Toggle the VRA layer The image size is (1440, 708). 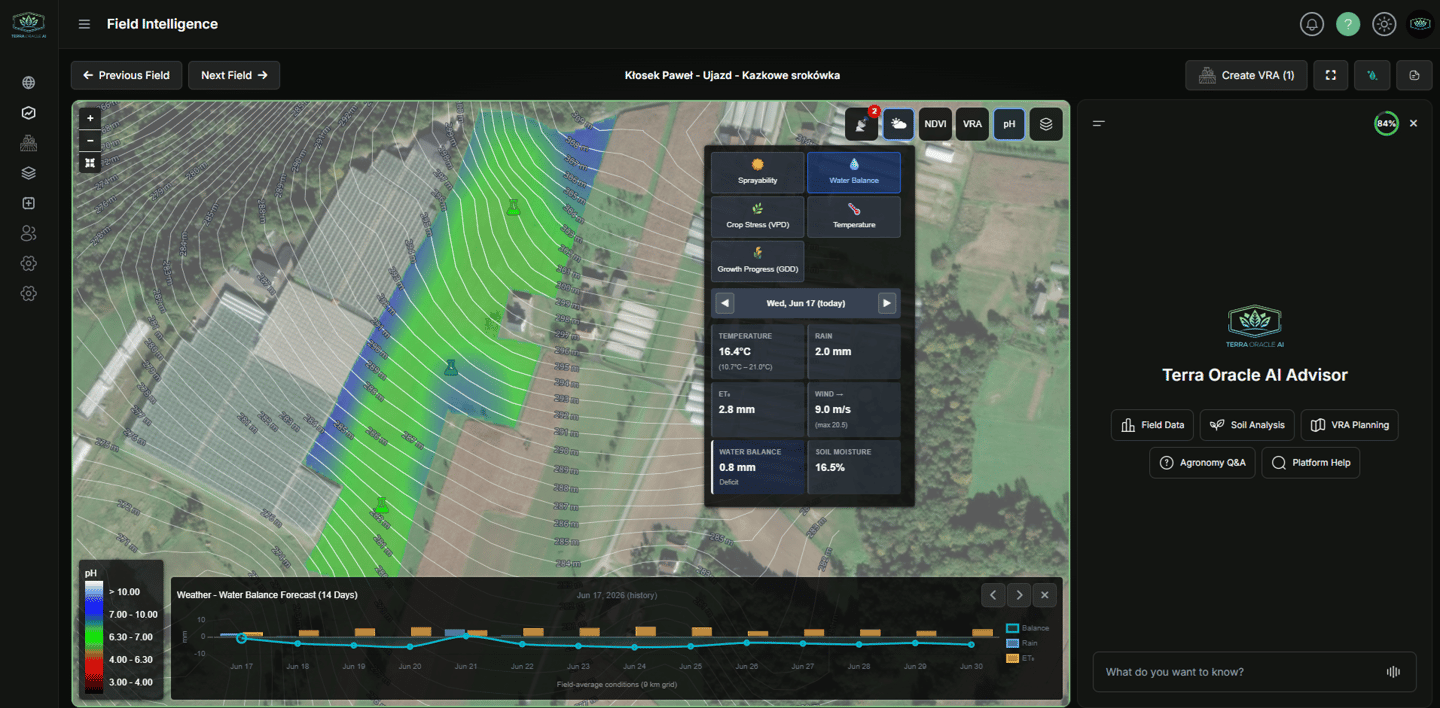point(972,124)
